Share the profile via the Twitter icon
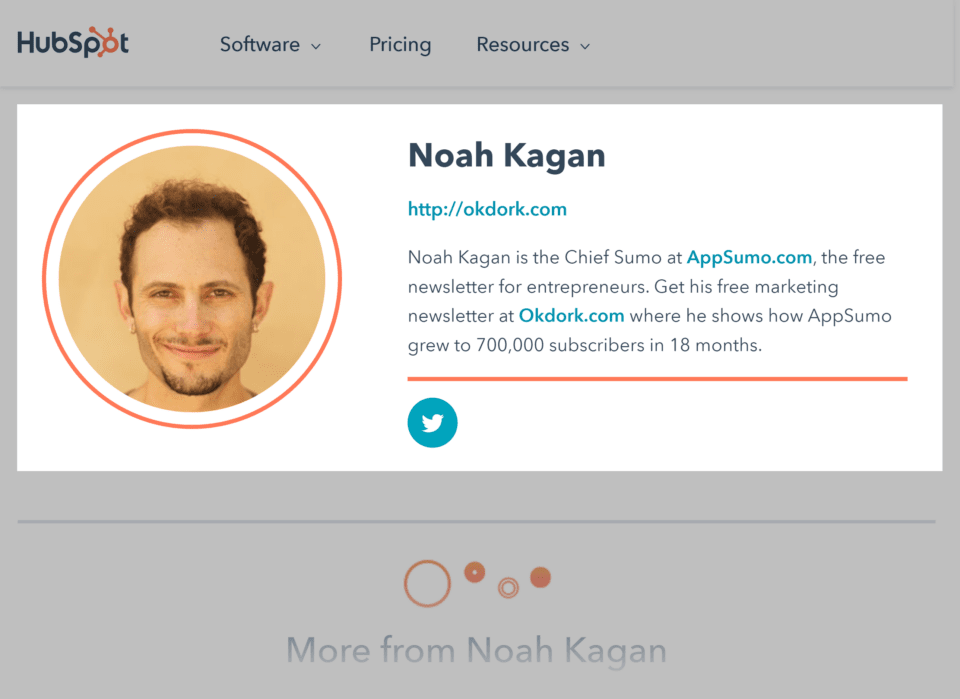The height and width of the screenshot is (699, 960). [432, 422]
